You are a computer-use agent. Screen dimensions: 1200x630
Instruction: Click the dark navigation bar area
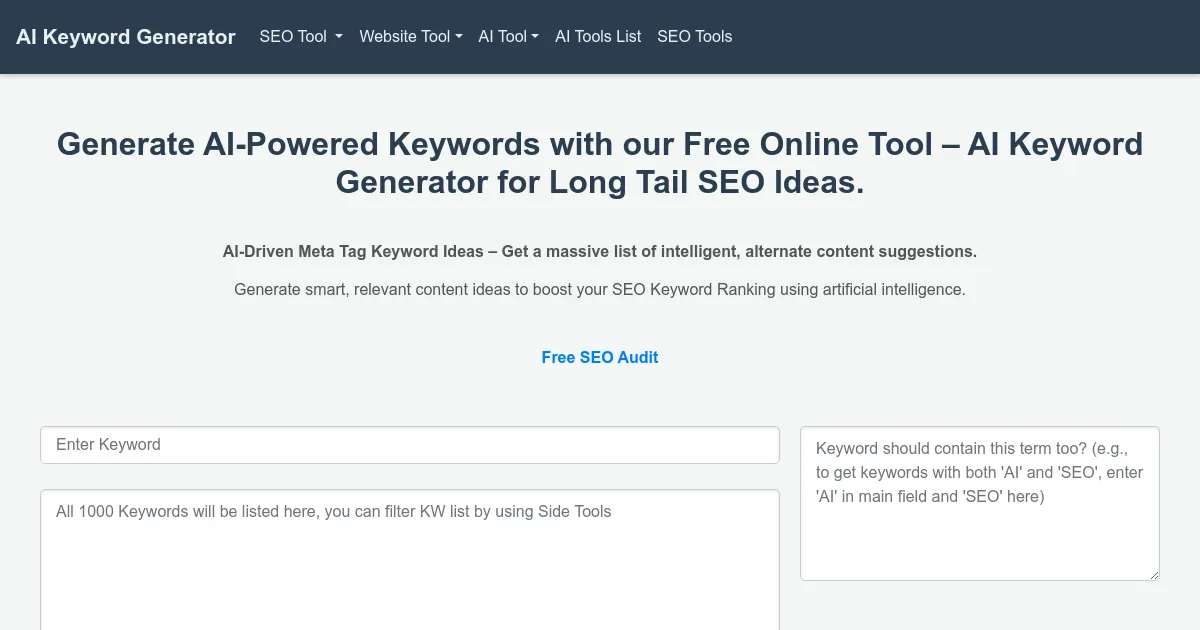pos(900,37)
